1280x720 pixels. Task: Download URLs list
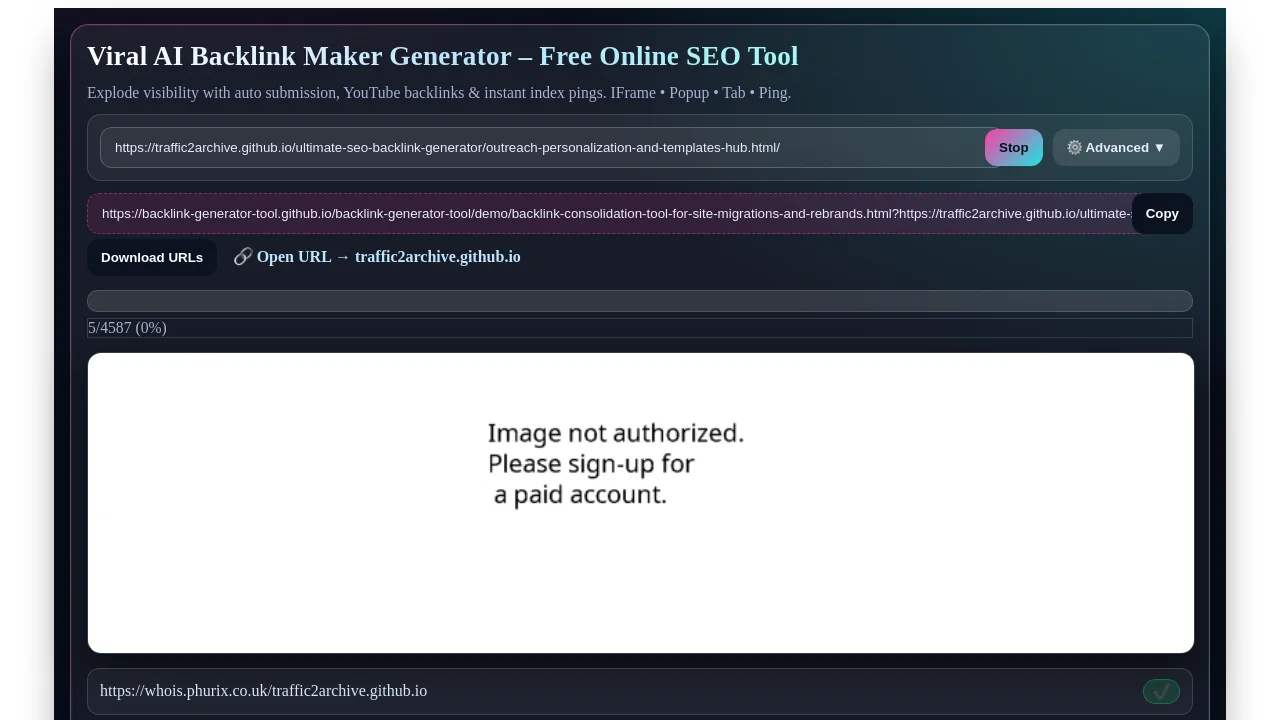(152, 257)
